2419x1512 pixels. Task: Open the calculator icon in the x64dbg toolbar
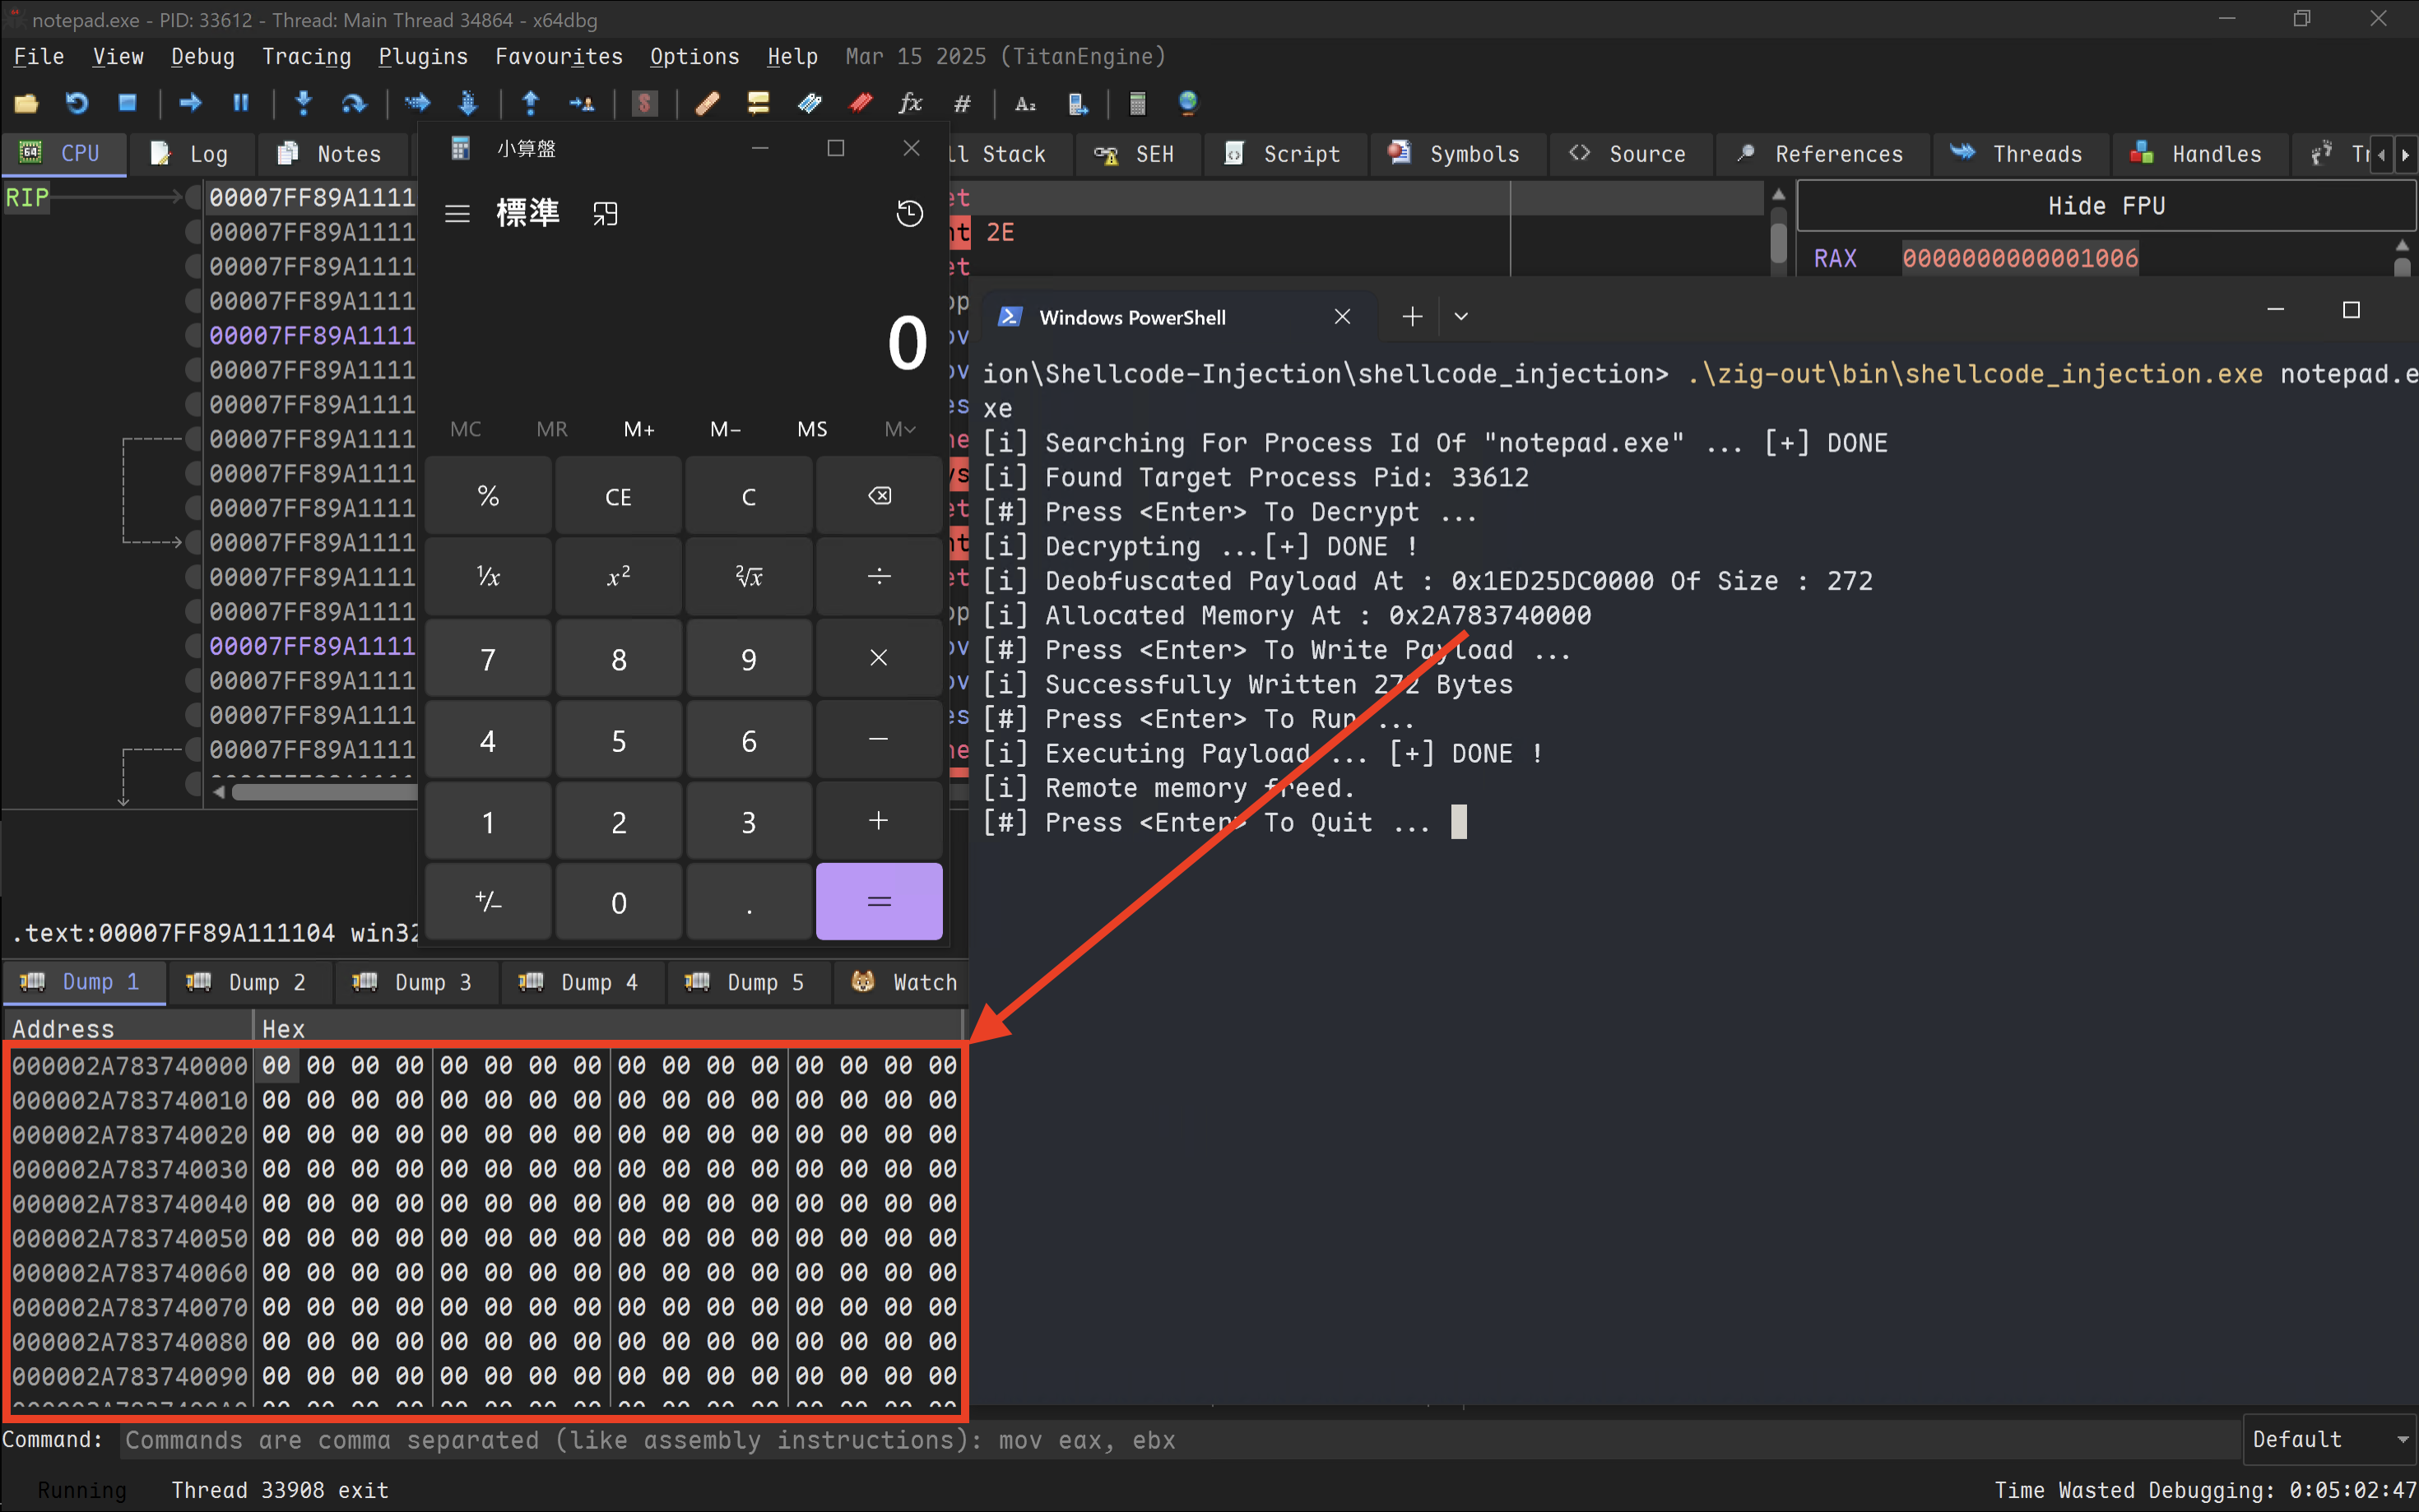(1137, 103)
